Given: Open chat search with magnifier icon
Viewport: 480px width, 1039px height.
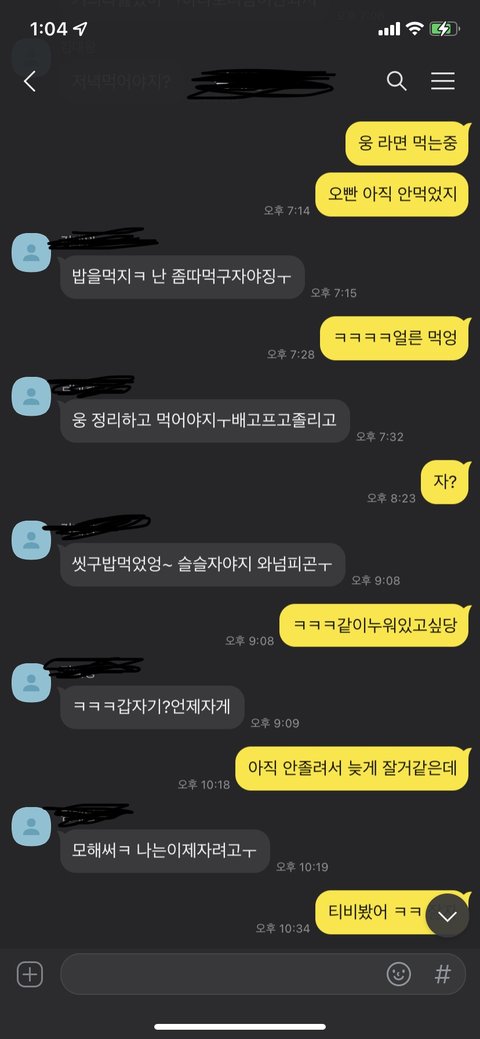Looking at the screenshot, I should [x=396, y=82].
